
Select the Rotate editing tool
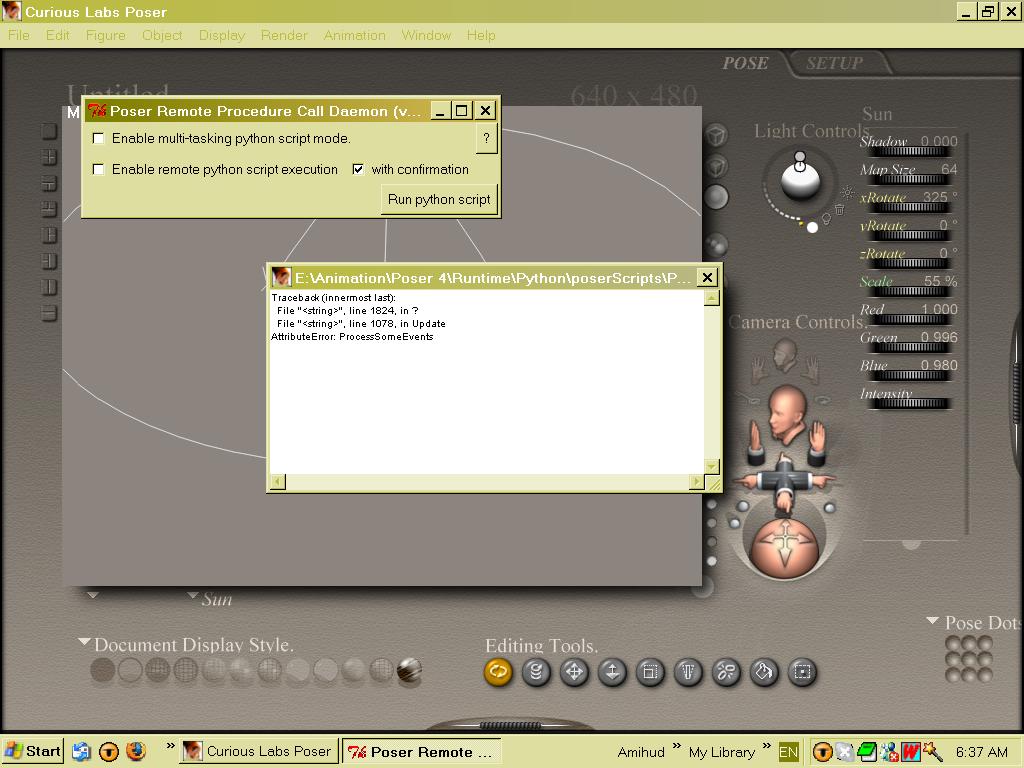click(x=498, y=672)
